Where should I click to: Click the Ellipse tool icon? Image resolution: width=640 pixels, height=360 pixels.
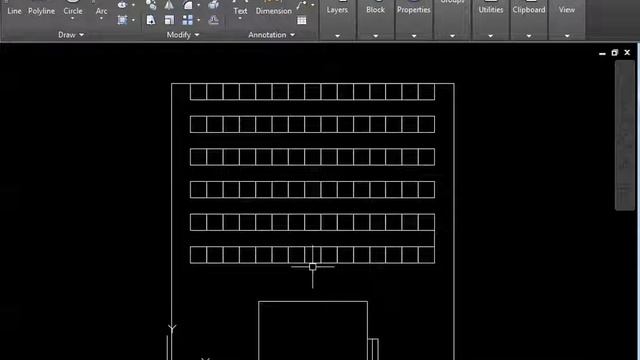point(122,5)
